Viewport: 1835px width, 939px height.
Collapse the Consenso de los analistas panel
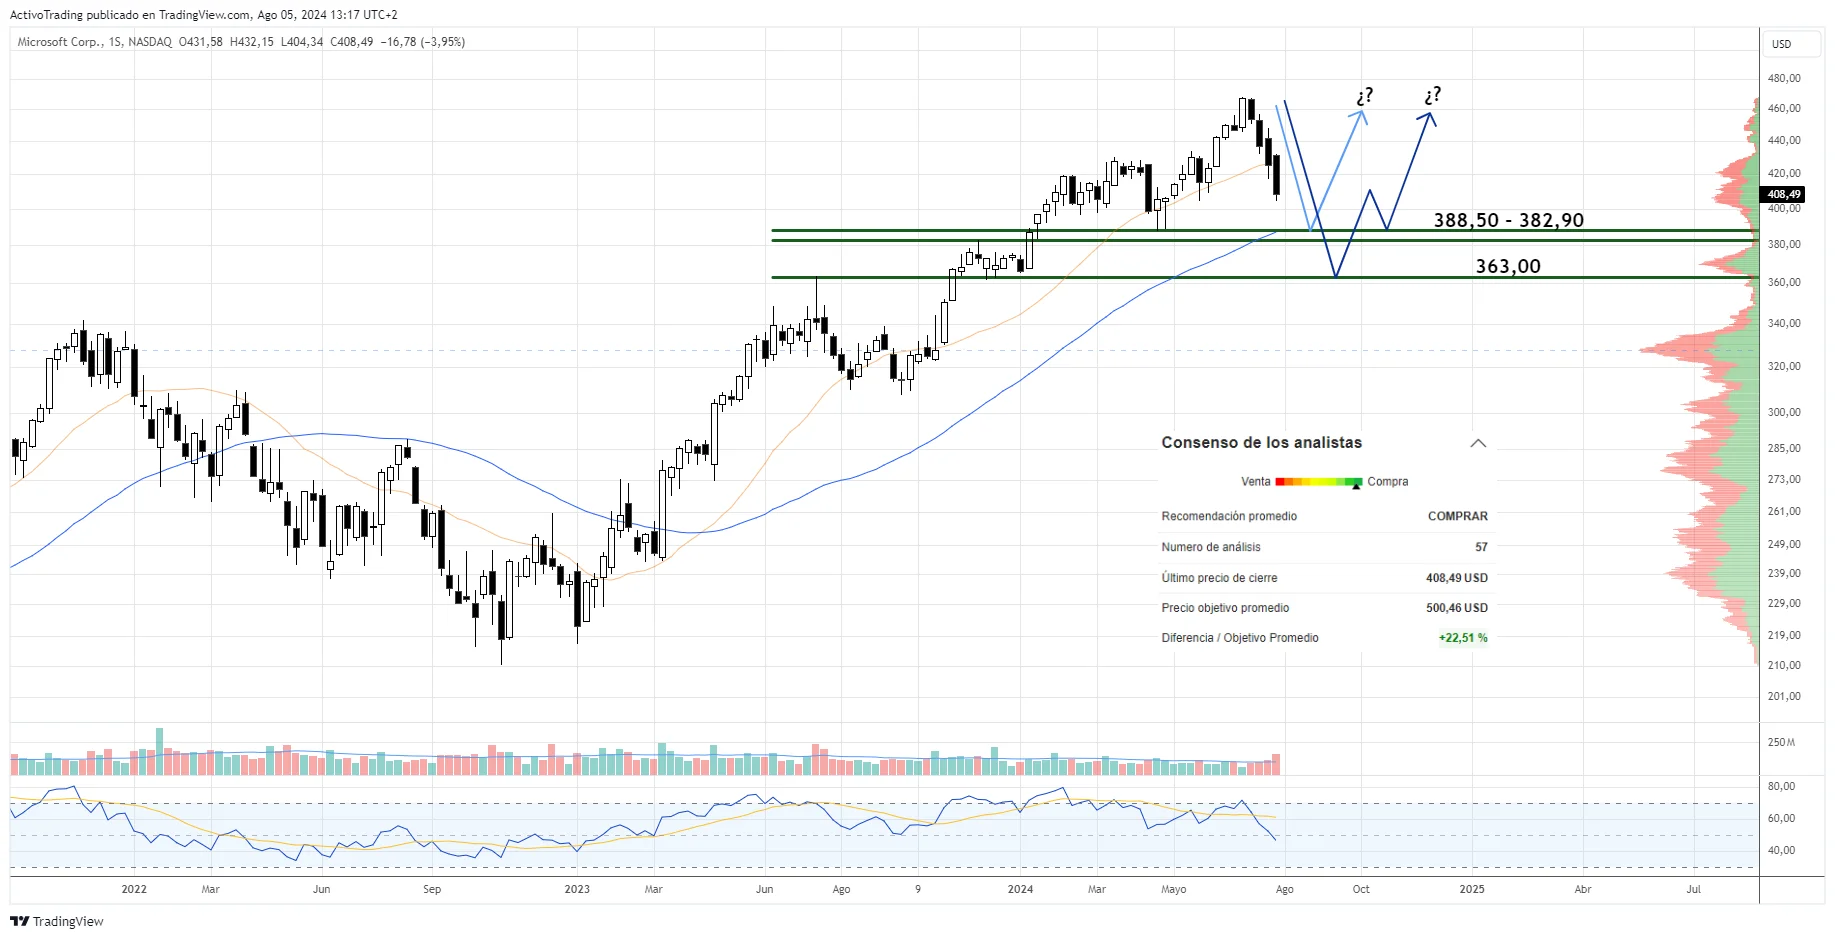click(1477, 443)
